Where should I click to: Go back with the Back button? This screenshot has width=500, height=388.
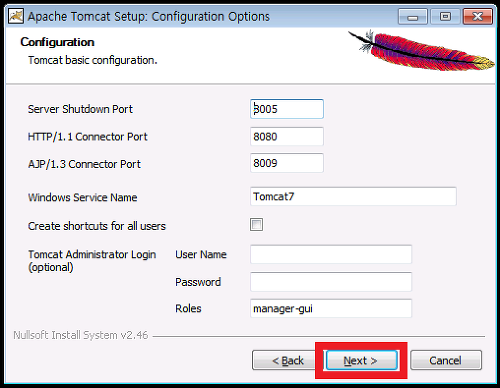(x=287, y=360)
